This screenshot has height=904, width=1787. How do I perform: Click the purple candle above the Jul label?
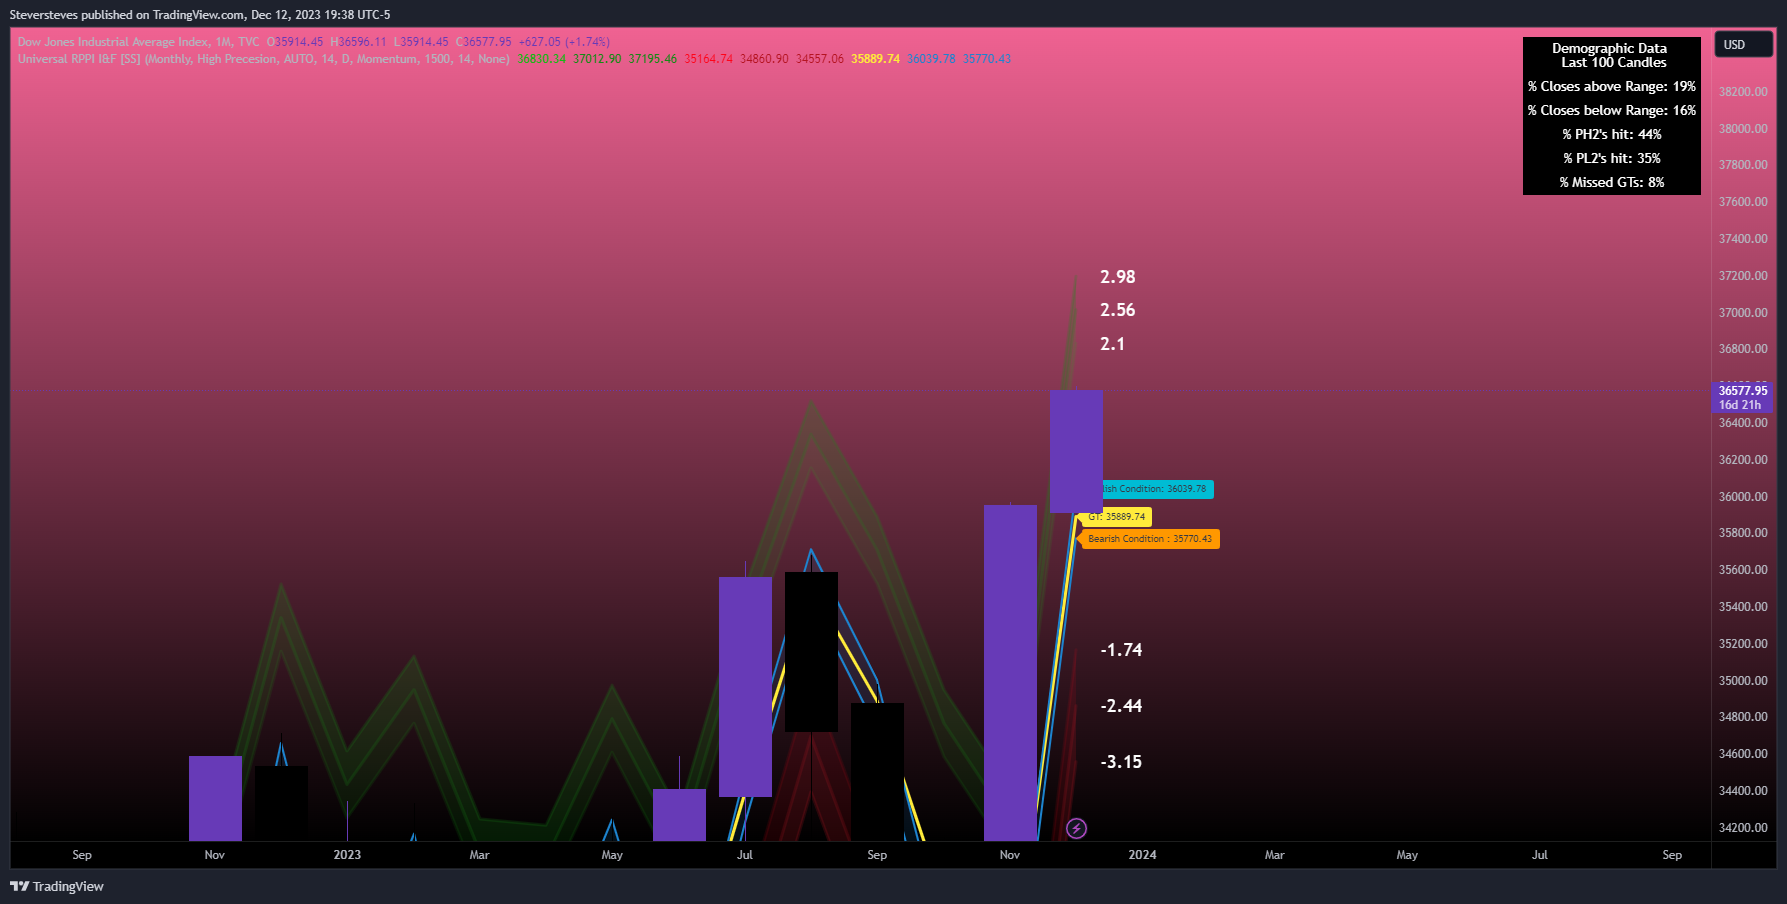pyautogui.click(x=745, y=687)
